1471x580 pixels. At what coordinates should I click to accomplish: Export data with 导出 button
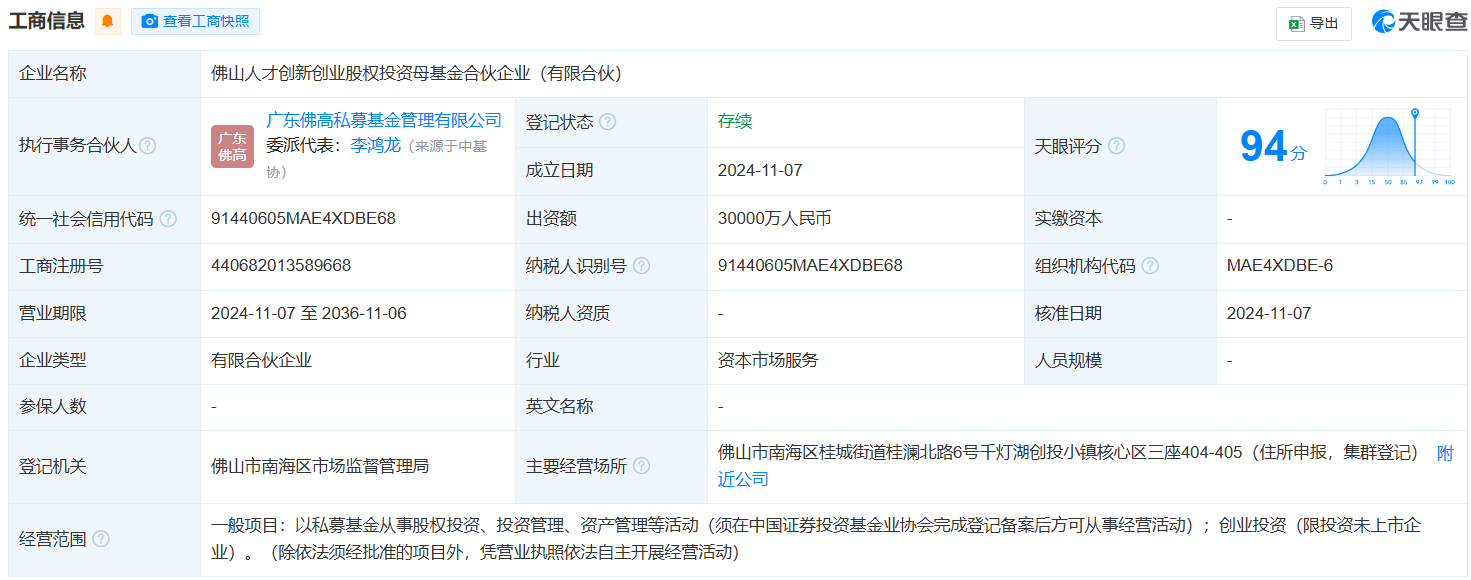click(x=1313, y=23)
